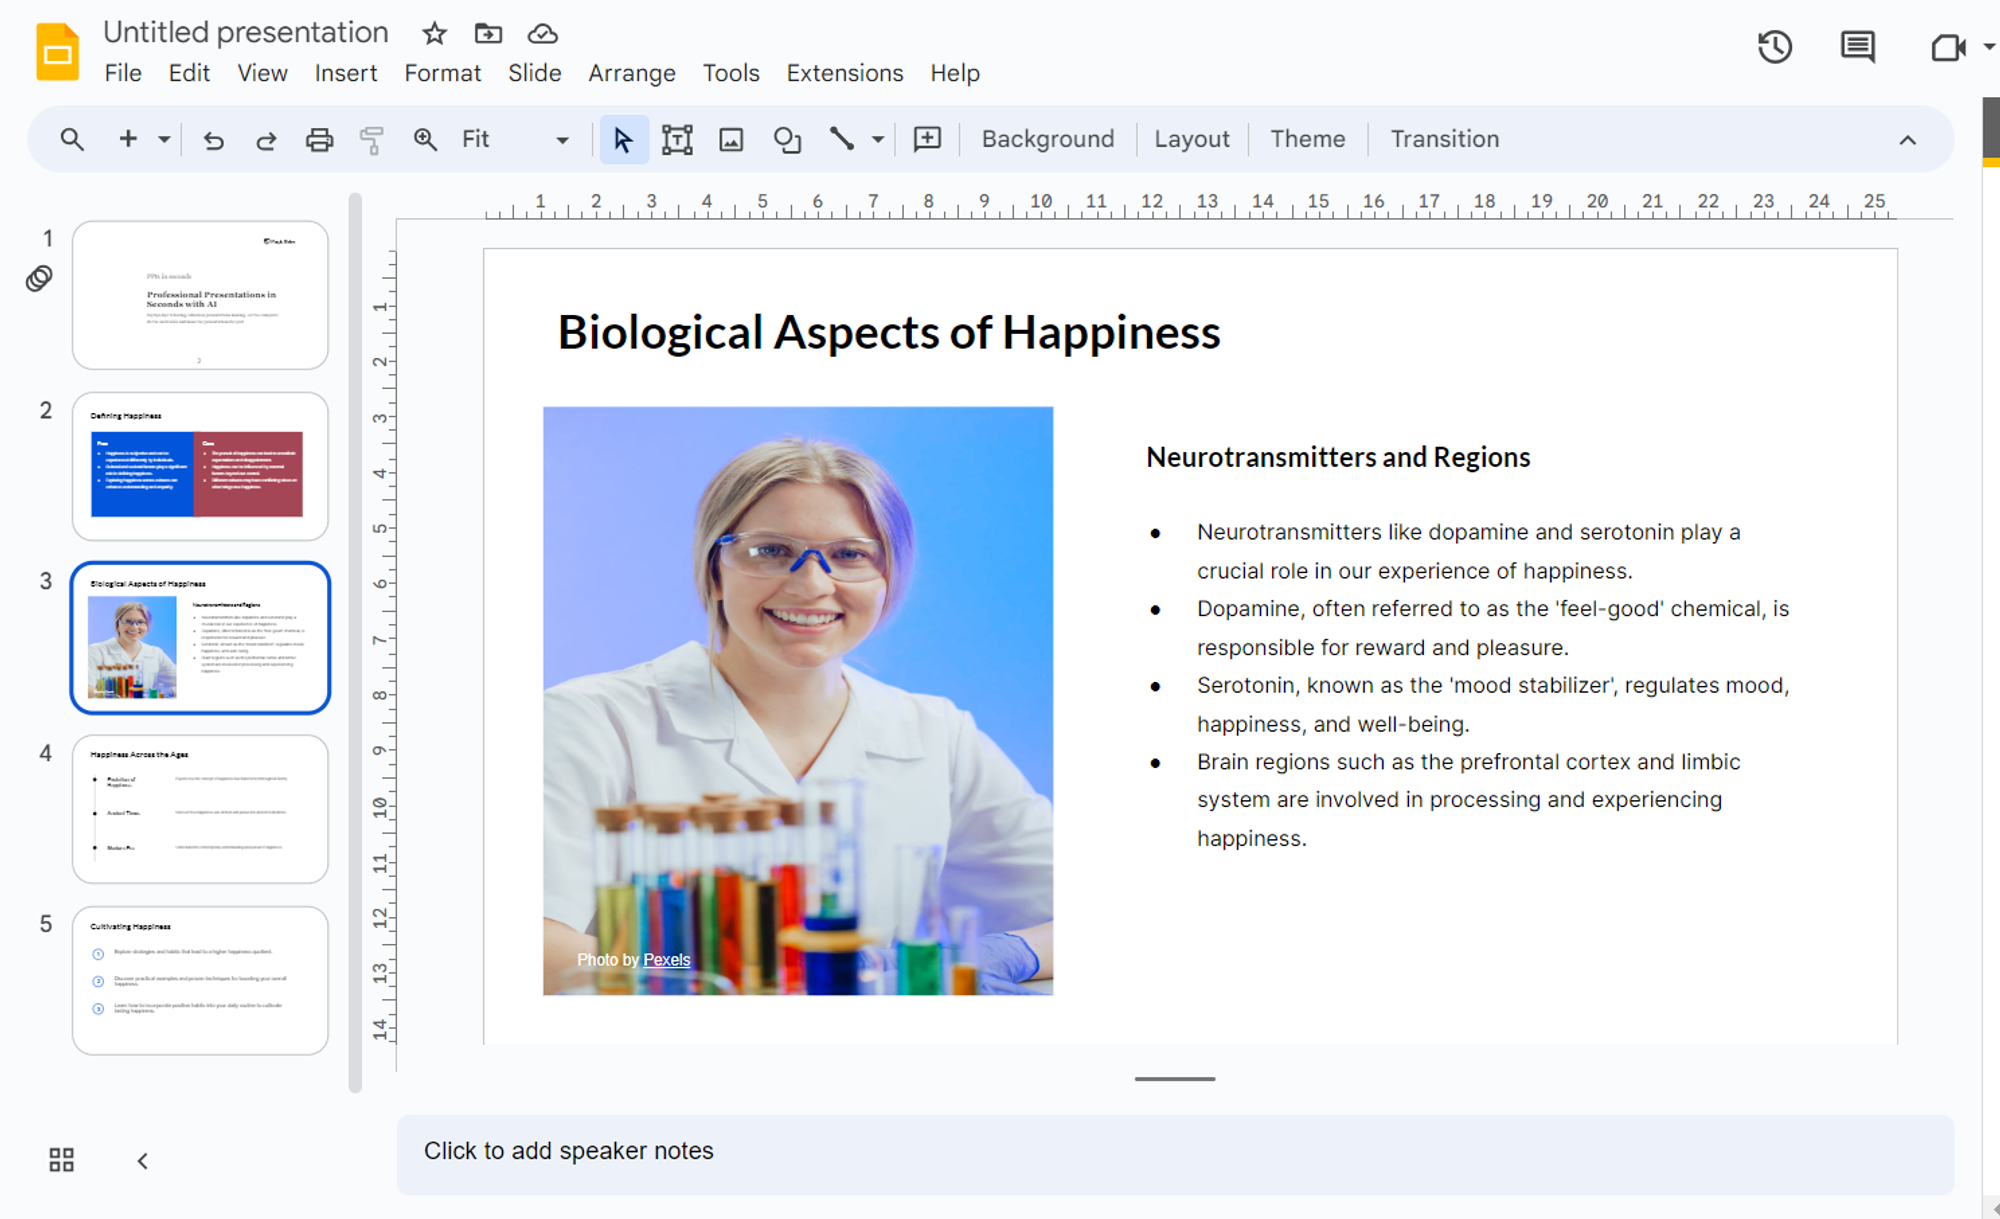Image resolution: width=2000 pixels, height=1219 pixels.
Task: Insert a text box
Action: (677, 139)
